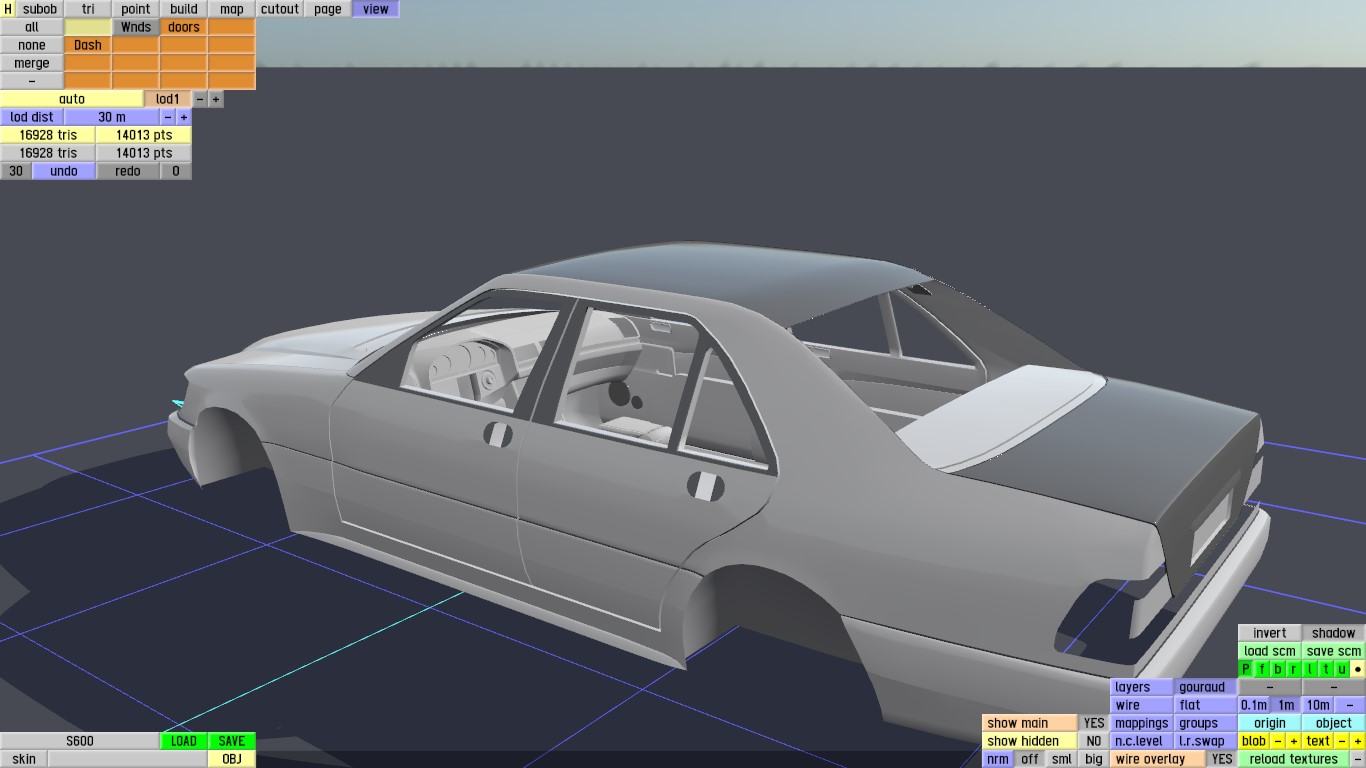Toggle the shadow option
This screenshot has width=1366, height=768.
pos(1334,633)
